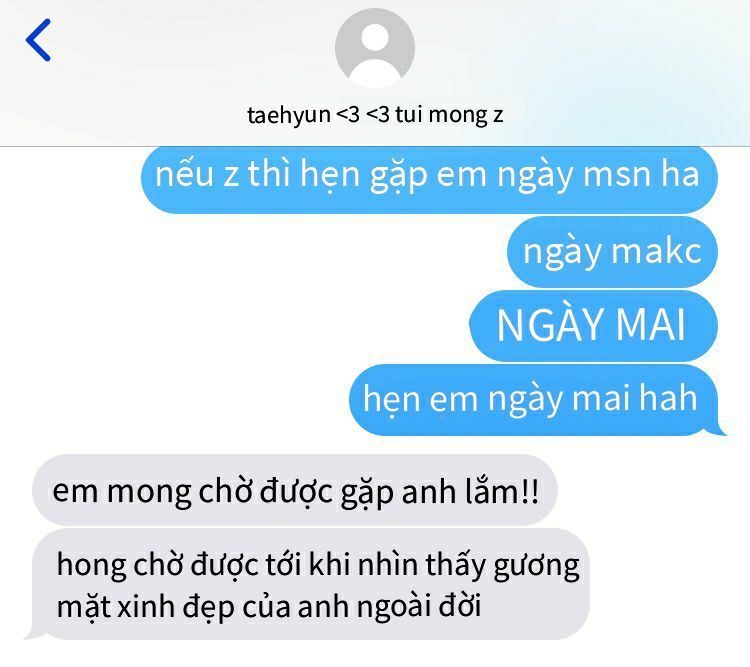Tap the header bar beside the avatar
The width and height of the screenshot is (750, 667).
[x=574, y=72]
